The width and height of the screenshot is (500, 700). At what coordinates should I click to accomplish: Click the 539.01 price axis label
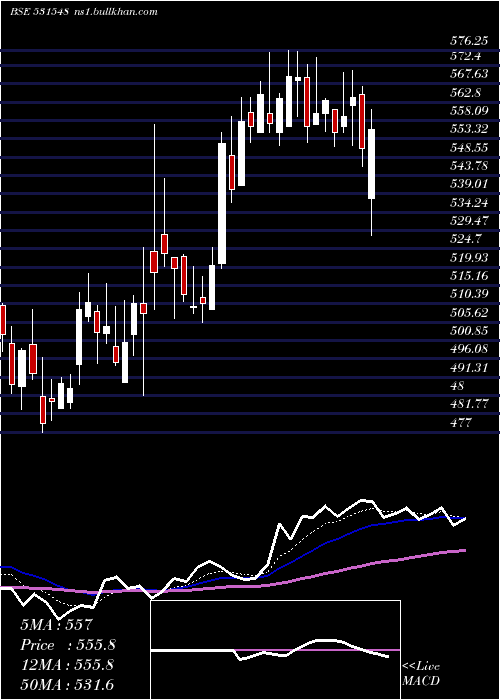[x=469, y=184]
